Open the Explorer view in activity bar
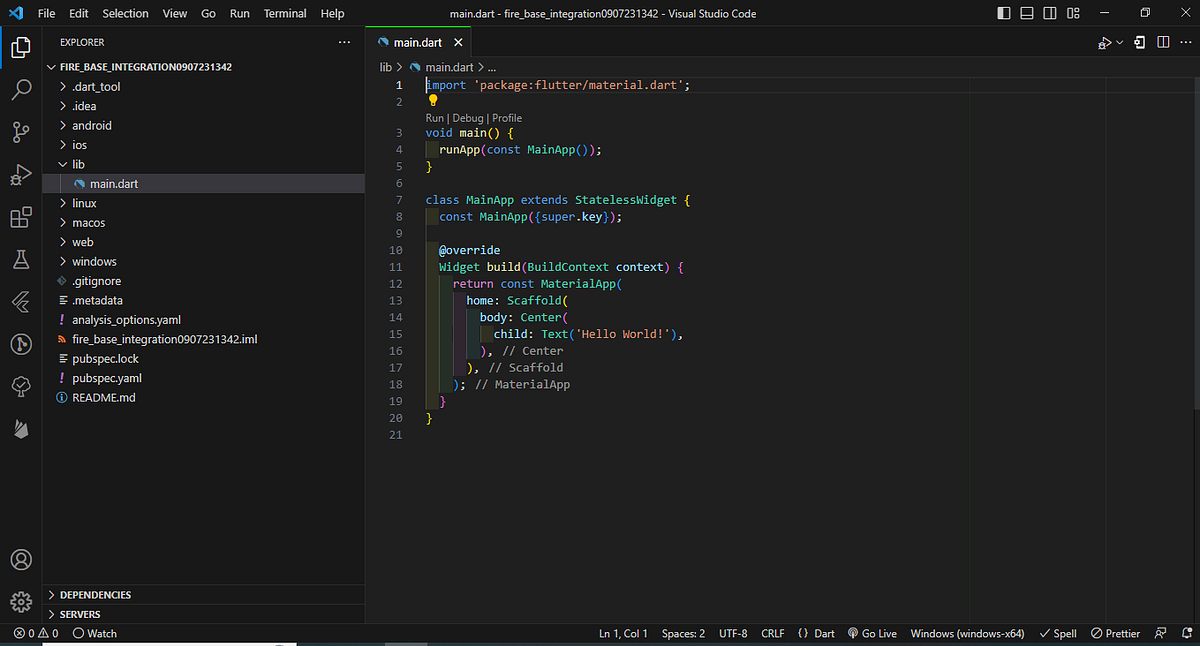Screen dimensions: 1200x646 pos(21,47)
